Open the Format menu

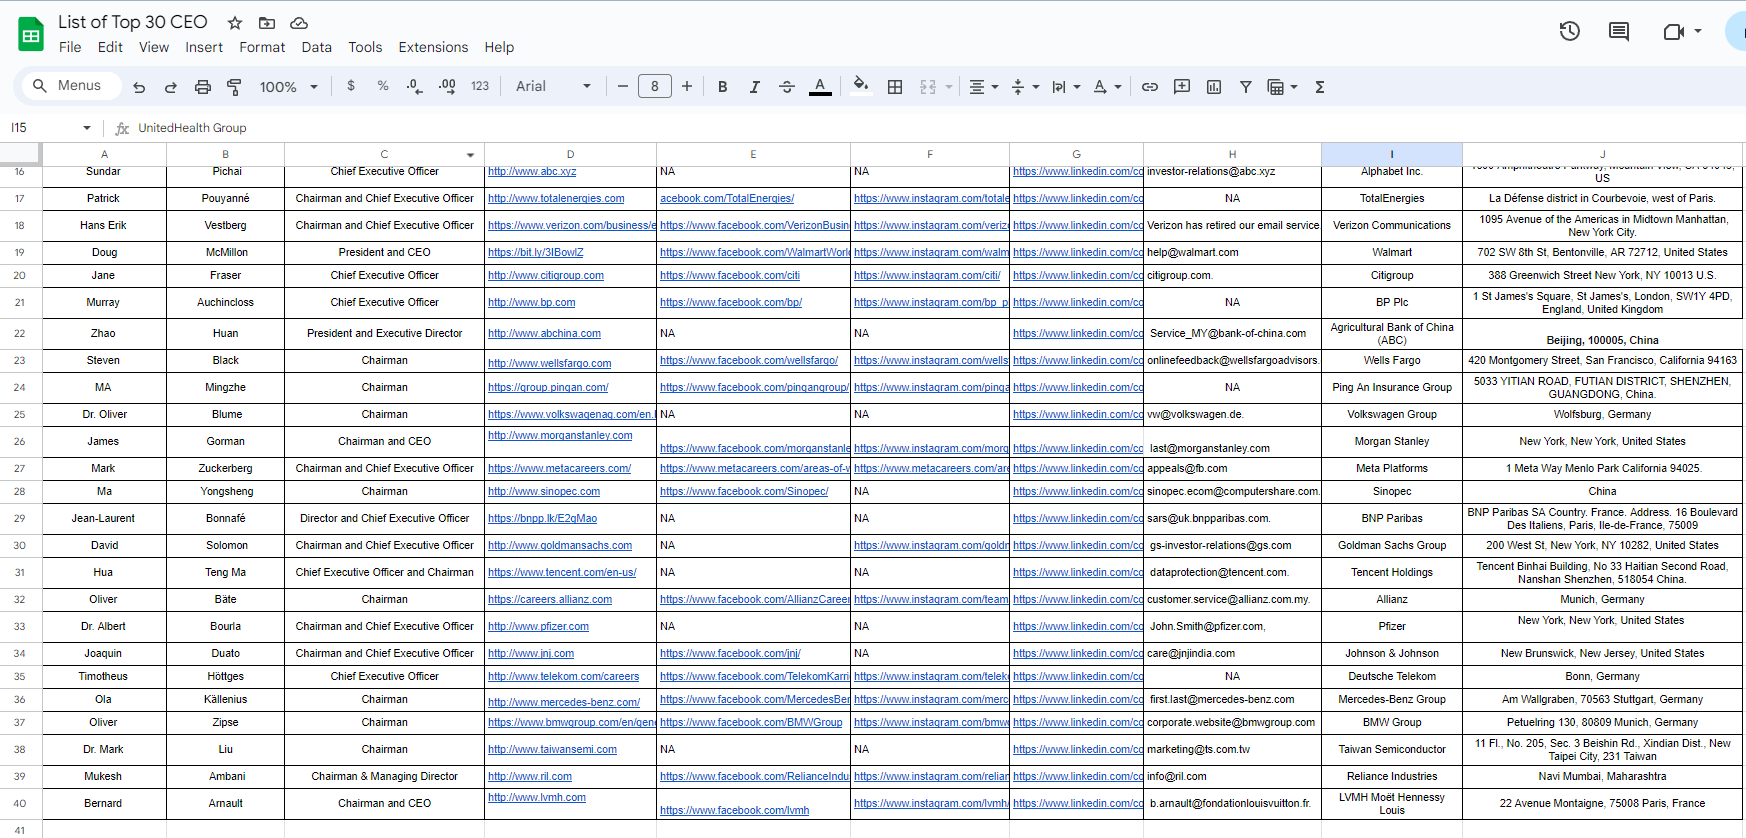pos(262,47)
